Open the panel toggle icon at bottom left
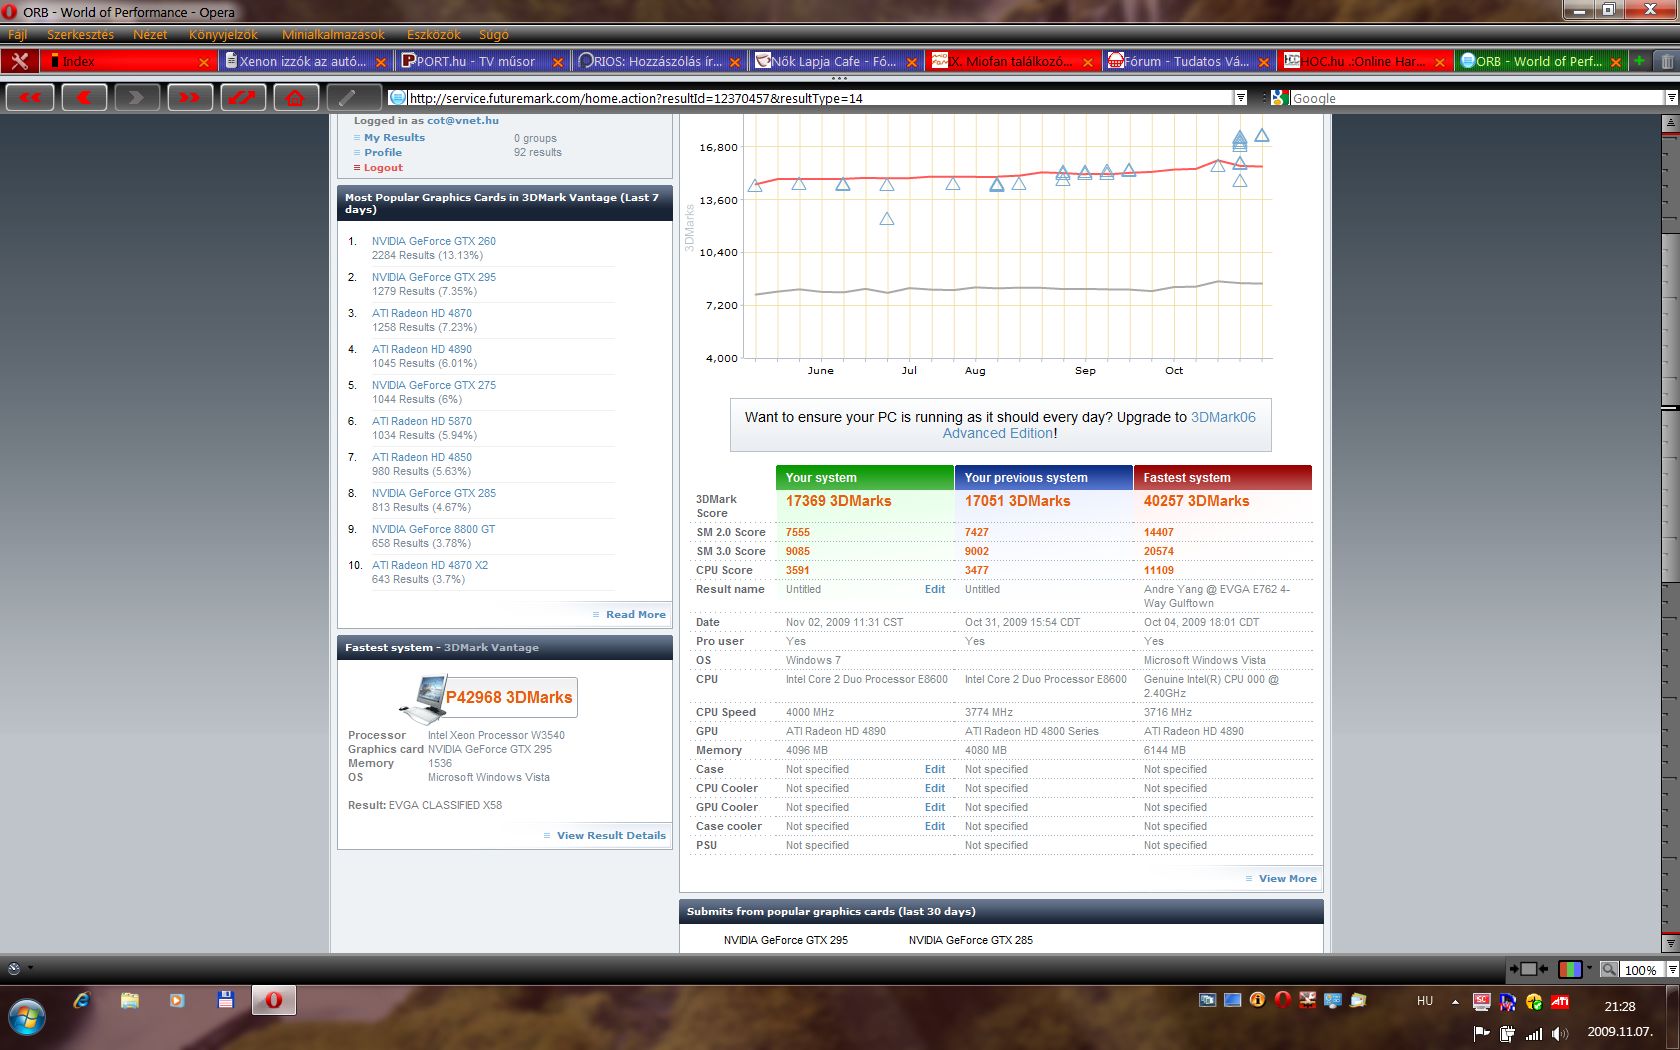 point(14,968)
